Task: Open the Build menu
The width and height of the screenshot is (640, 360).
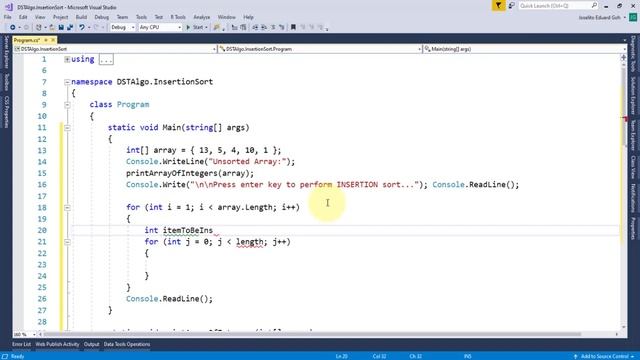Action: 81,17
